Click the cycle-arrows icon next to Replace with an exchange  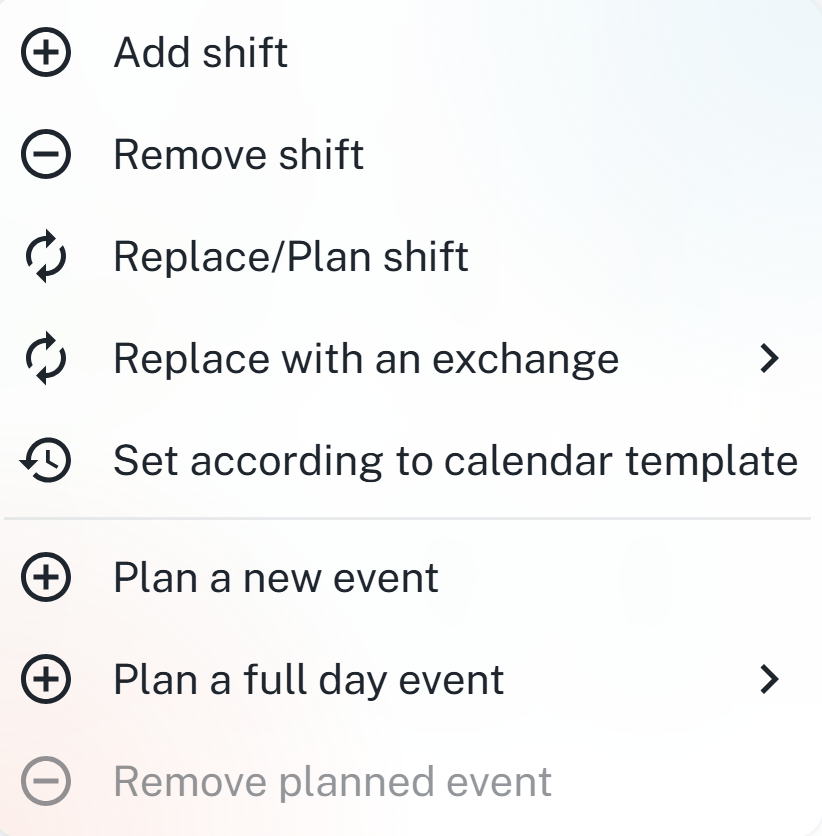45,359
